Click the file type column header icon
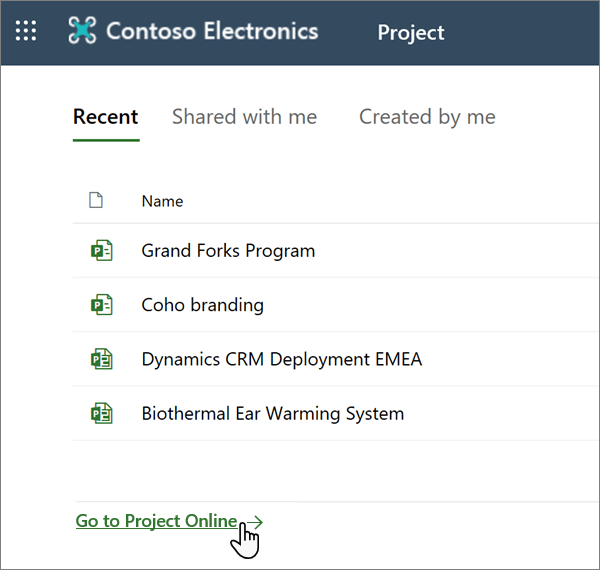The image size is (600, 570). point(96,200)
